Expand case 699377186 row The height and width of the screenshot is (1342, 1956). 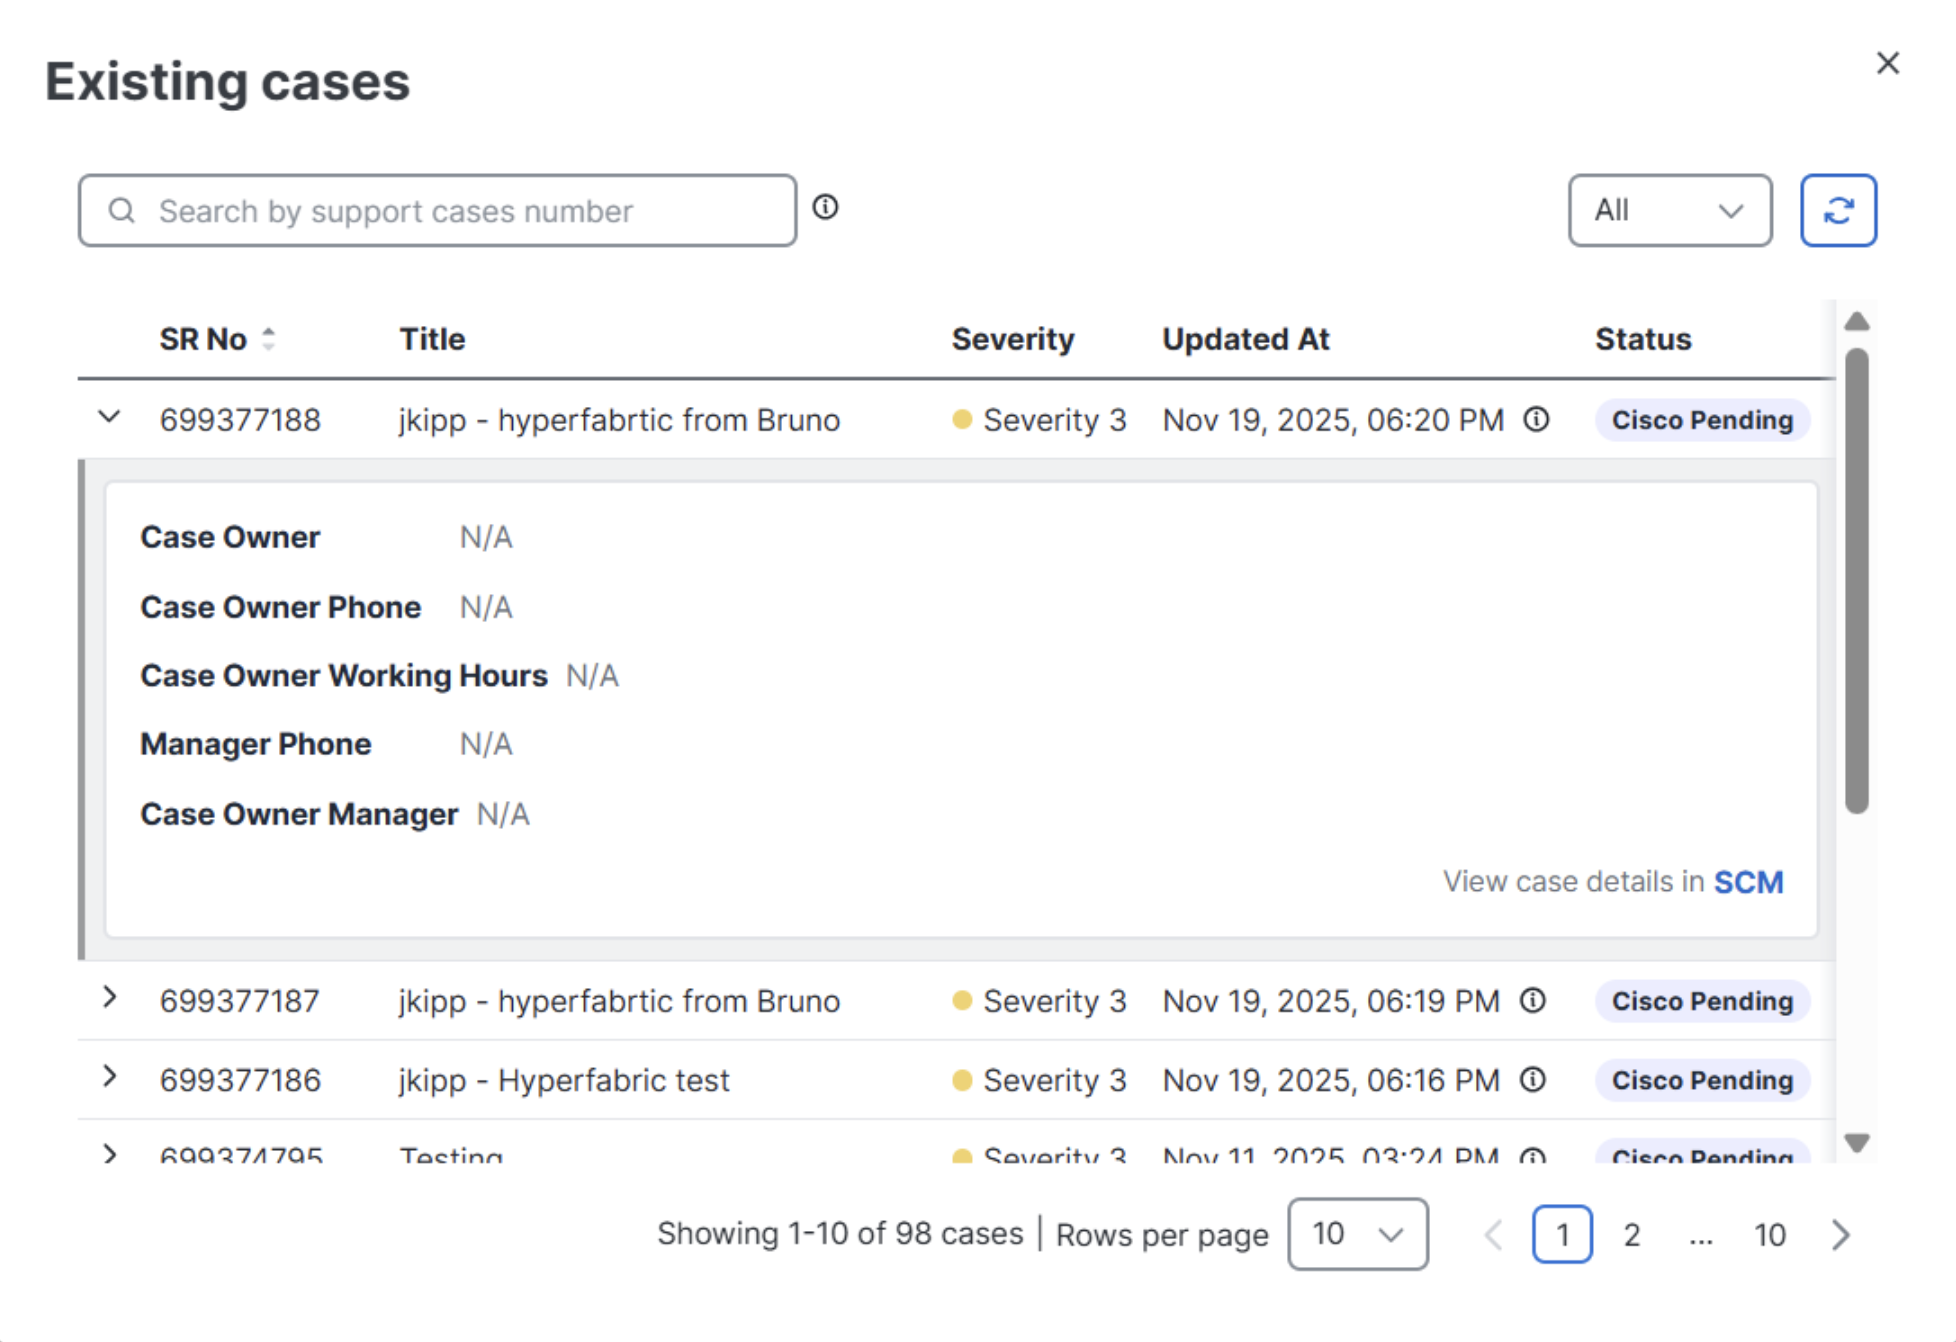click(x=110, y=1077)
